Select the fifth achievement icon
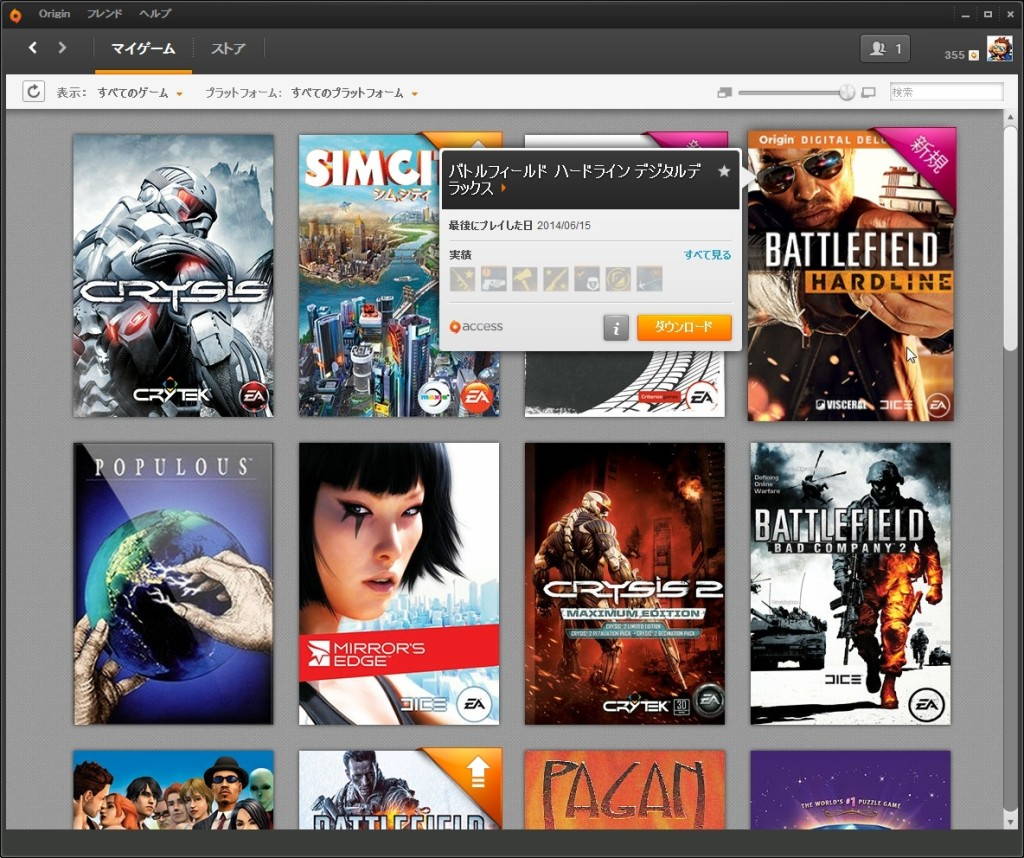 click(x=586, y=279)
